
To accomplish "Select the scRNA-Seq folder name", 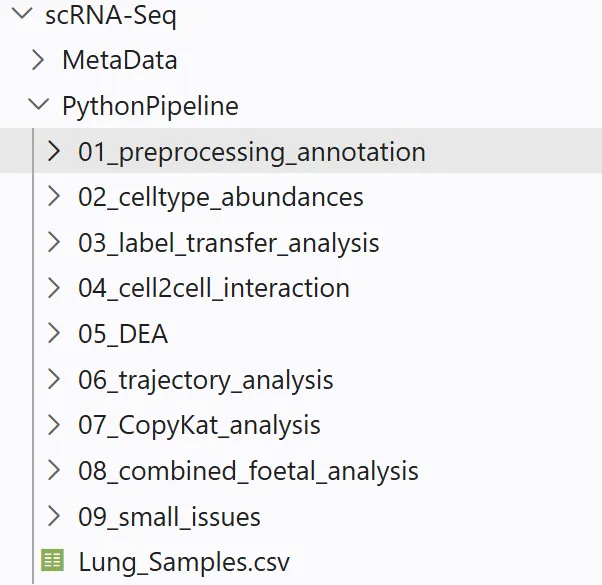I will pos(111,16).
